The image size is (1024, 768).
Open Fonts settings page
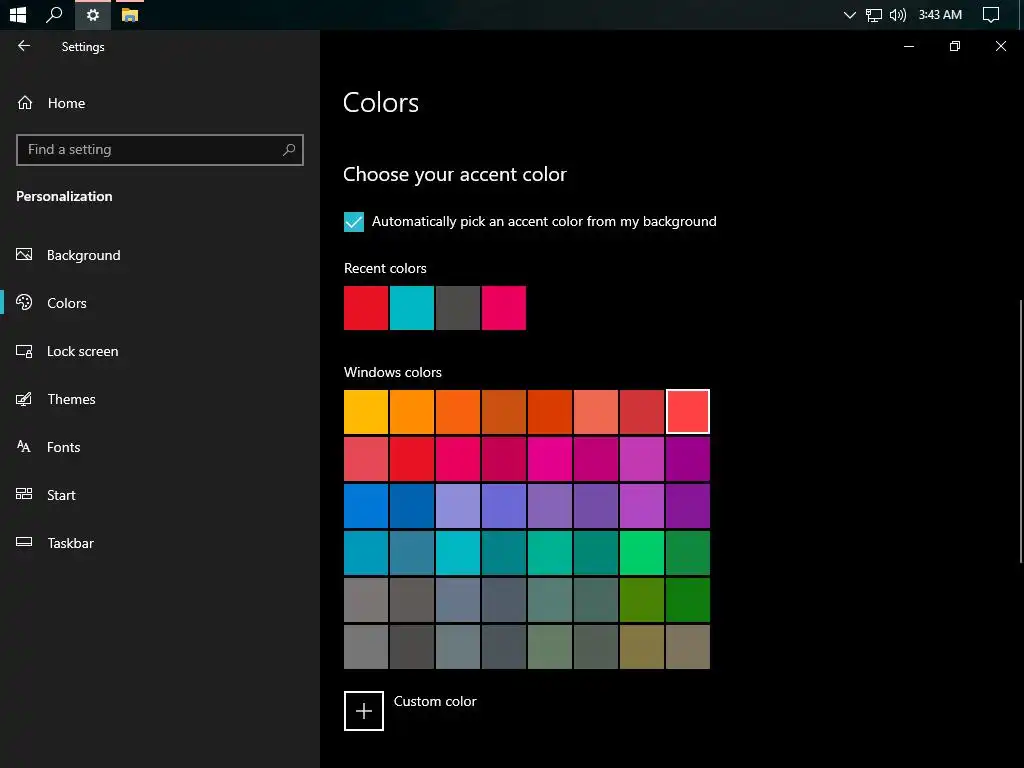tap(63, 447)
